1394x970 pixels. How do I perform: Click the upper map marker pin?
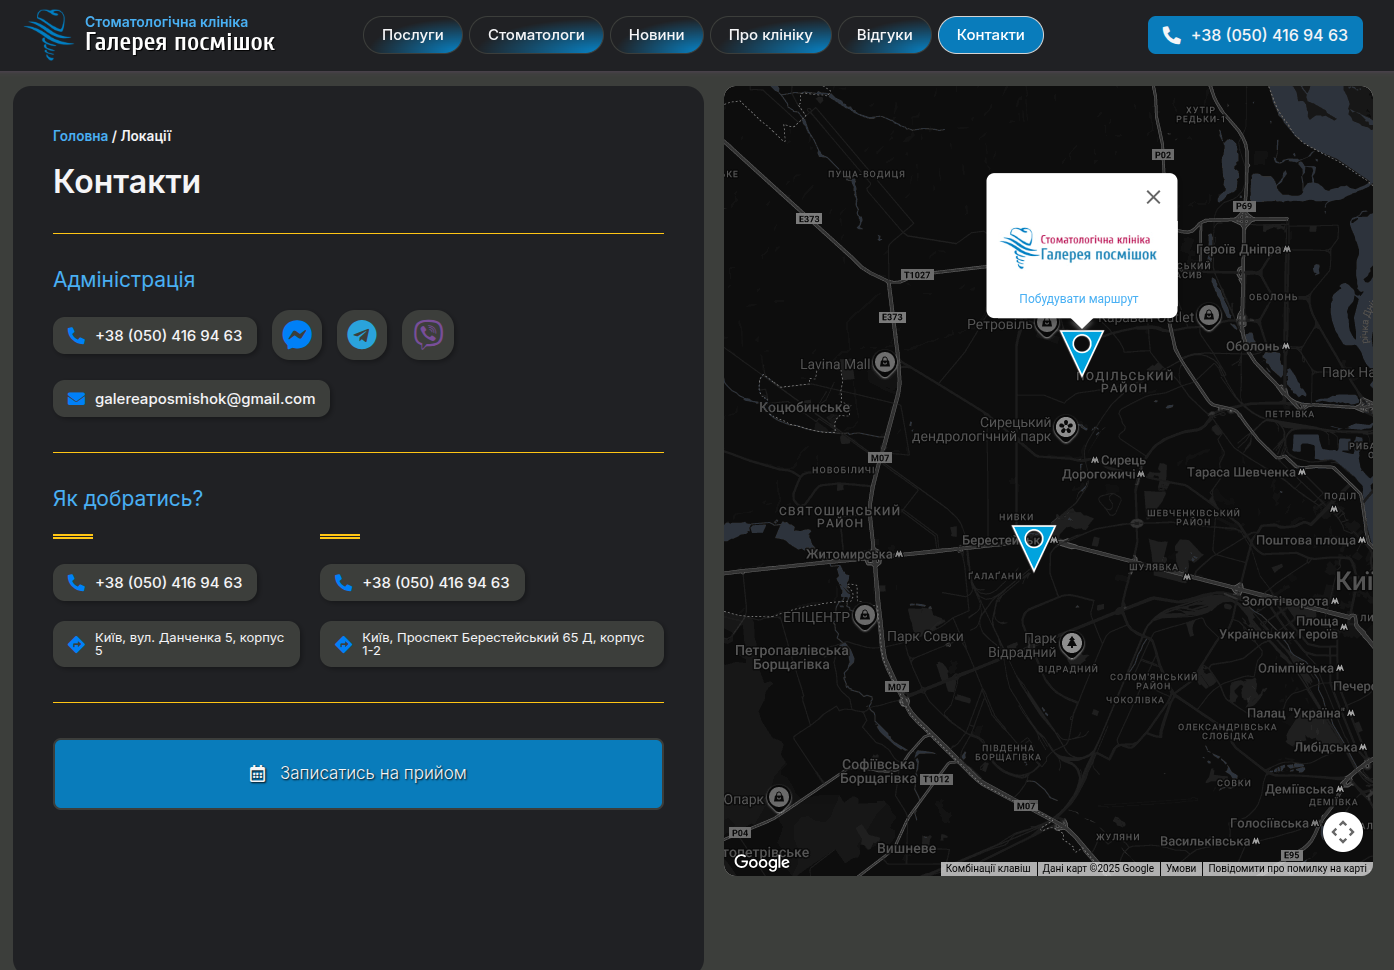coord(1081,348)
